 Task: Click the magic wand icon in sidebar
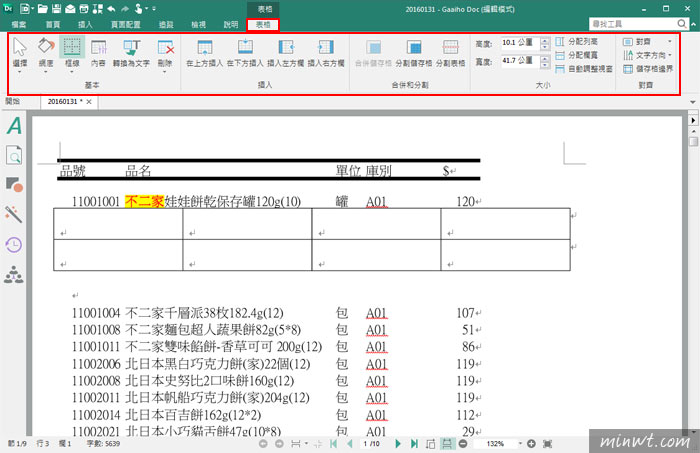[x=13, y=214]
